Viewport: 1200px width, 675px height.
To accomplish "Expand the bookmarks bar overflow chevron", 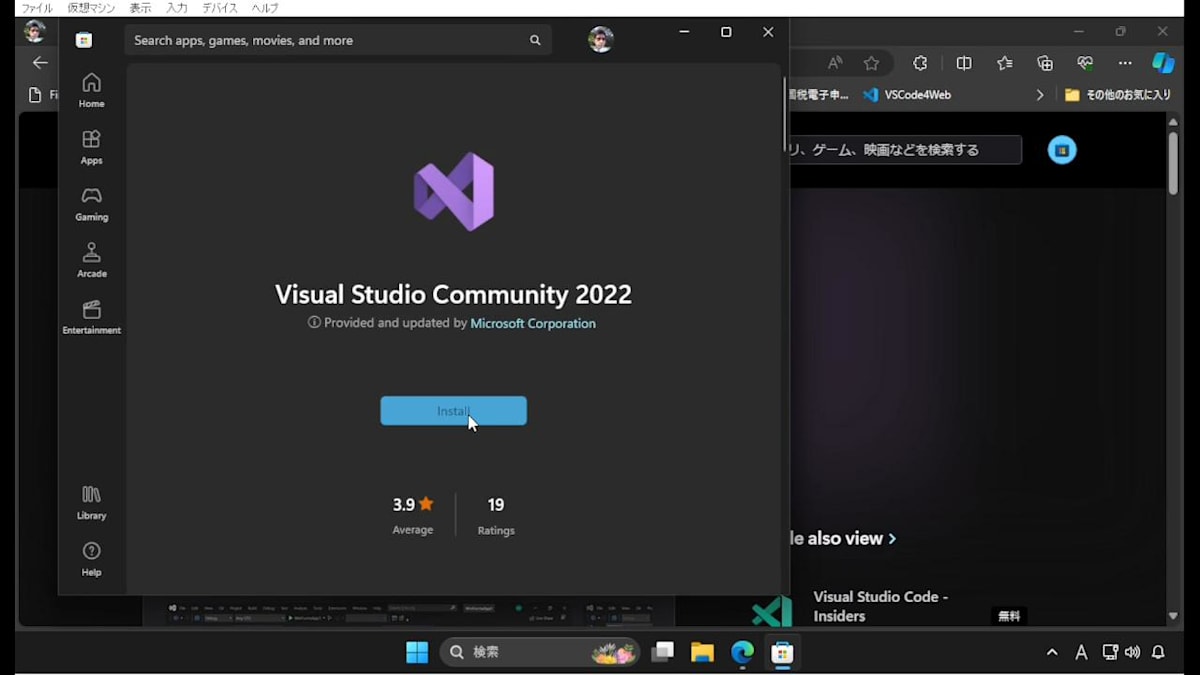I will coord(1040,95).
